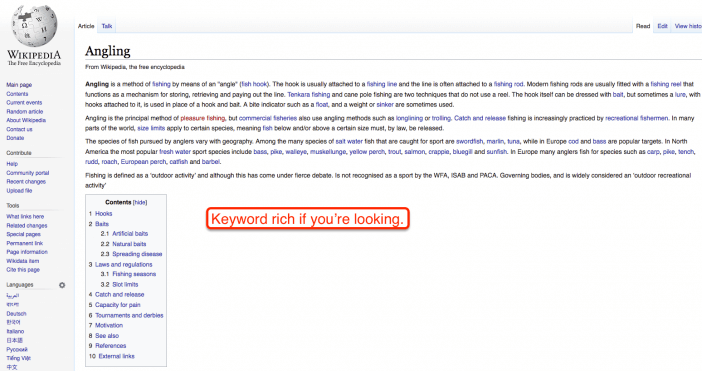This screenshot has height=371, width=702.
Task: Click the Wikipedia globe logo
Action: click(34, 26)
